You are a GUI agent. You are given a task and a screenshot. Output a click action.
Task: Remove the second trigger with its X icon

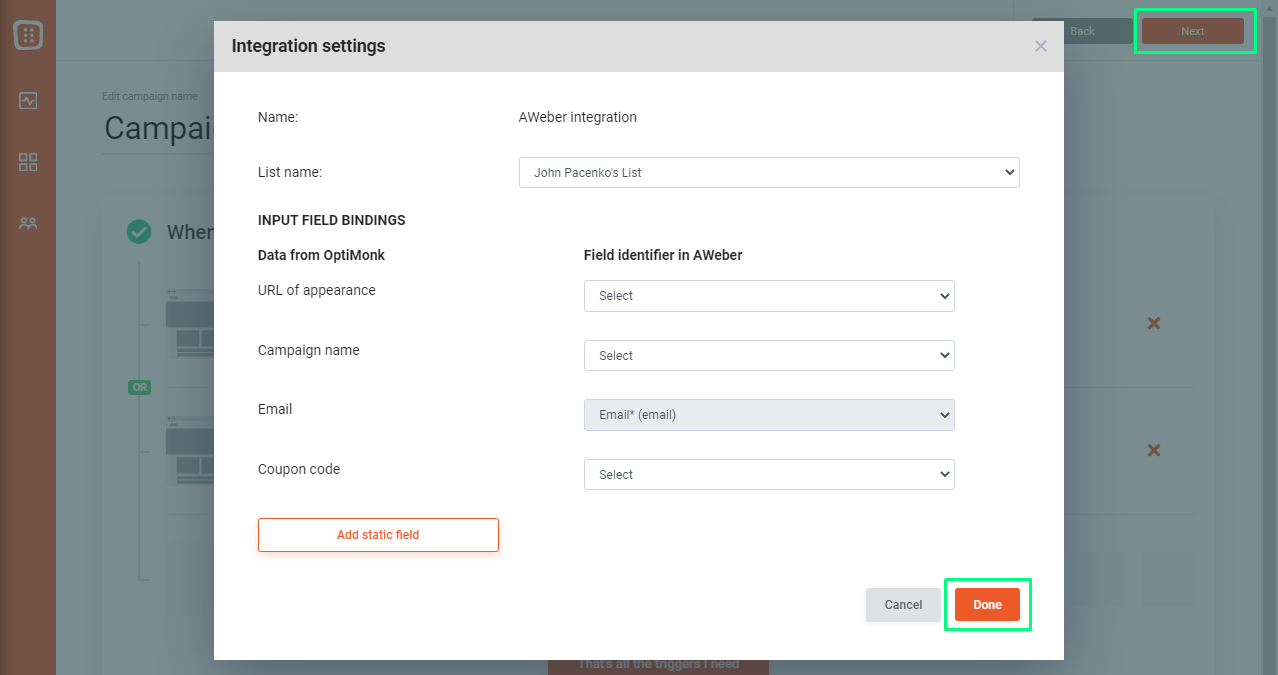click(x=1153, y=451)
